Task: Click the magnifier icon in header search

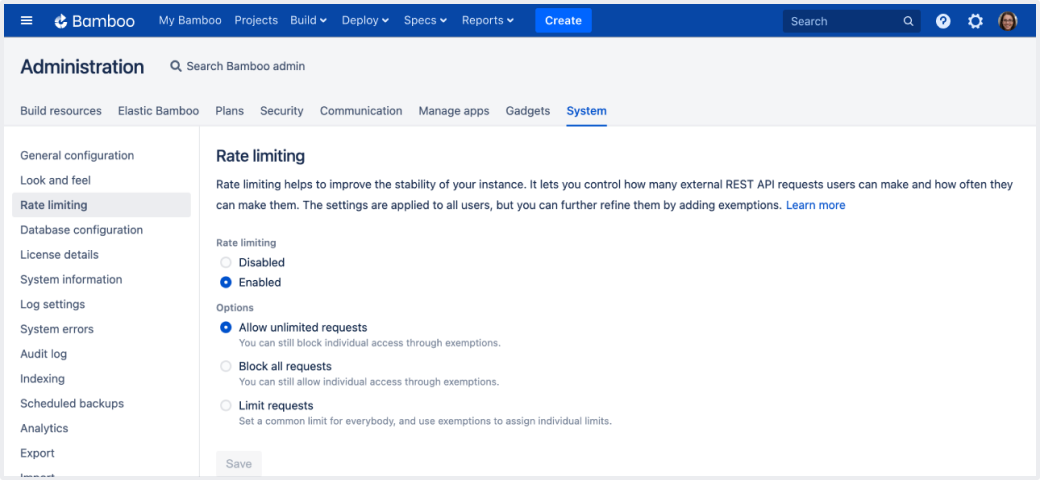Action: point(908,21)
